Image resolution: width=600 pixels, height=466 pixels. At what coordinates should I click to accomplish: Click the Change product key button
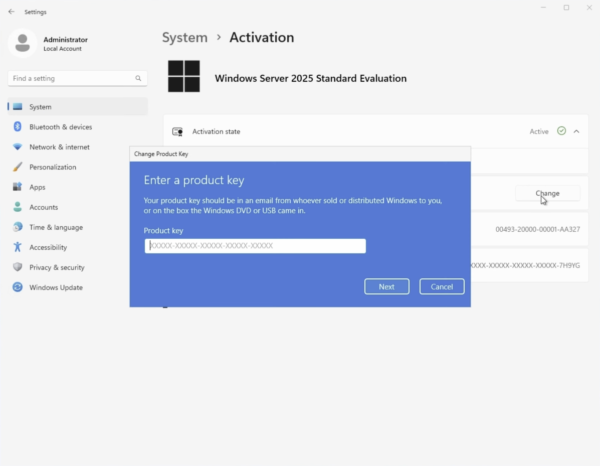point(548,193)
